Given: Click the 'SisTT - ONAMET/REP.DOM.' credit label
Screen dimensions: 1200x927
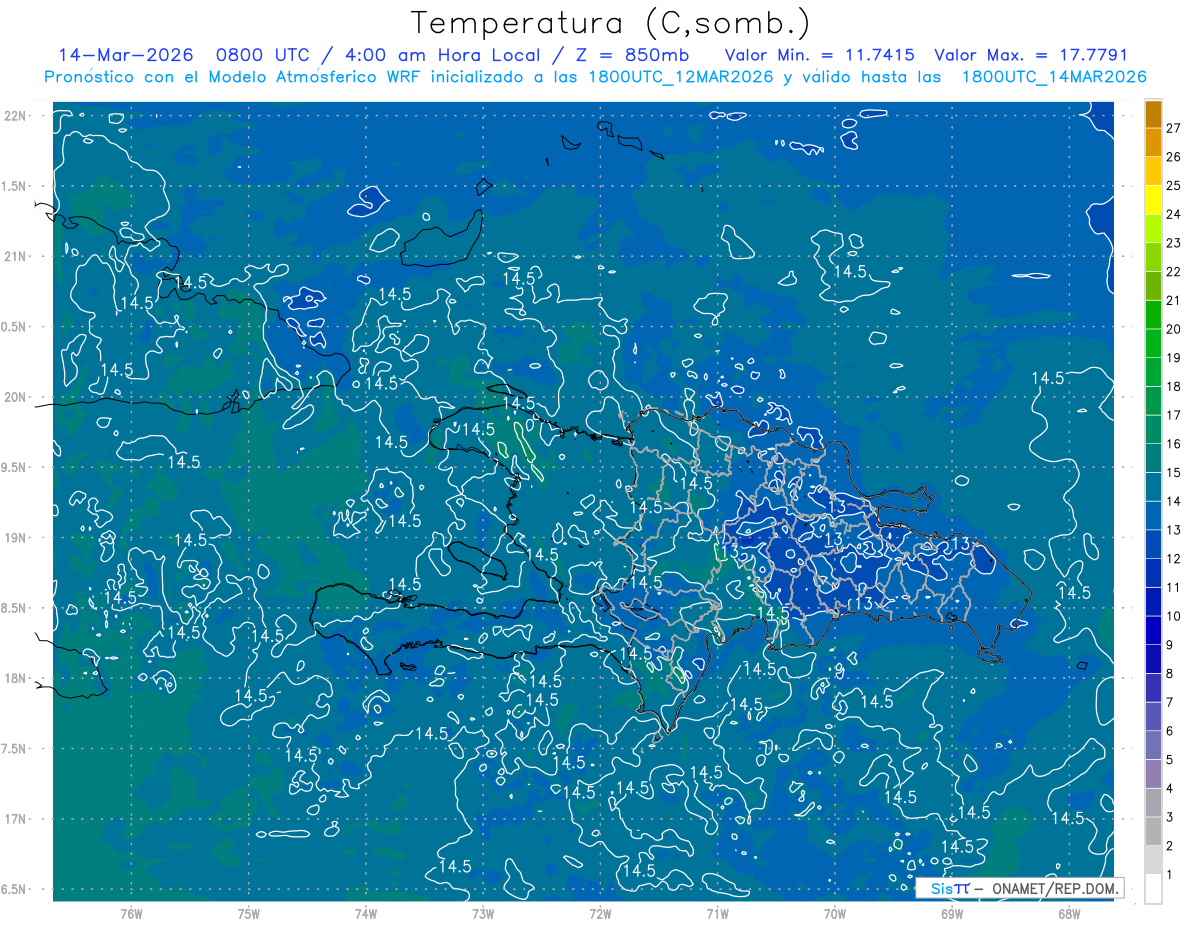Looking at the screenshot, I should pos(1019,888).
